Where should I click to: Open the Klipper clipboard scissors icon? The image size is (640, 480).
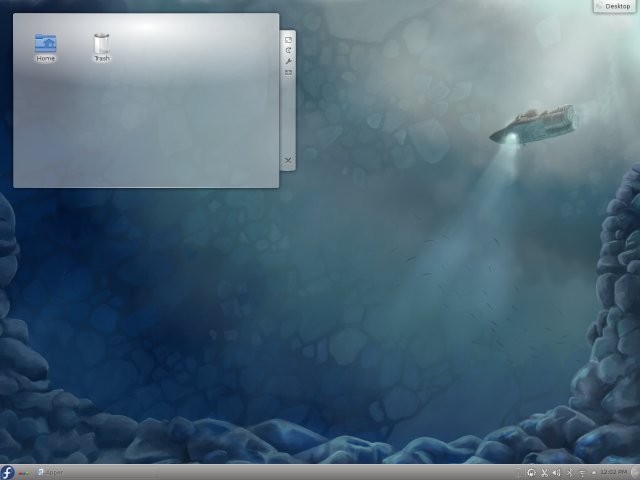544,472
